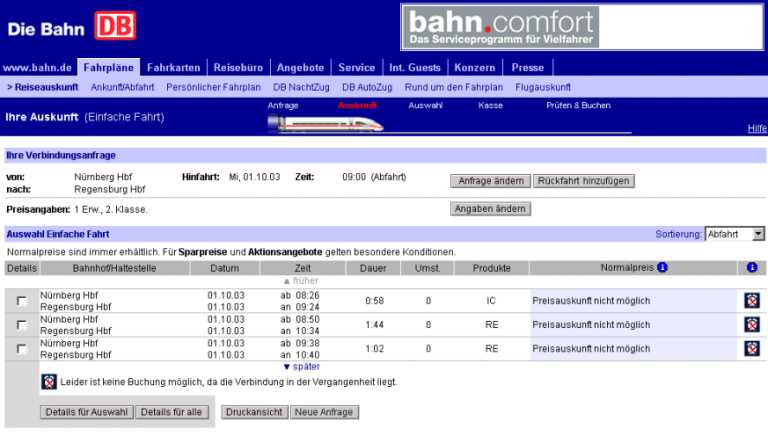Show earlier connections via früher
The height and width of the screenshot is (444, 768).
pyautogui.click(x=301, y=281)
